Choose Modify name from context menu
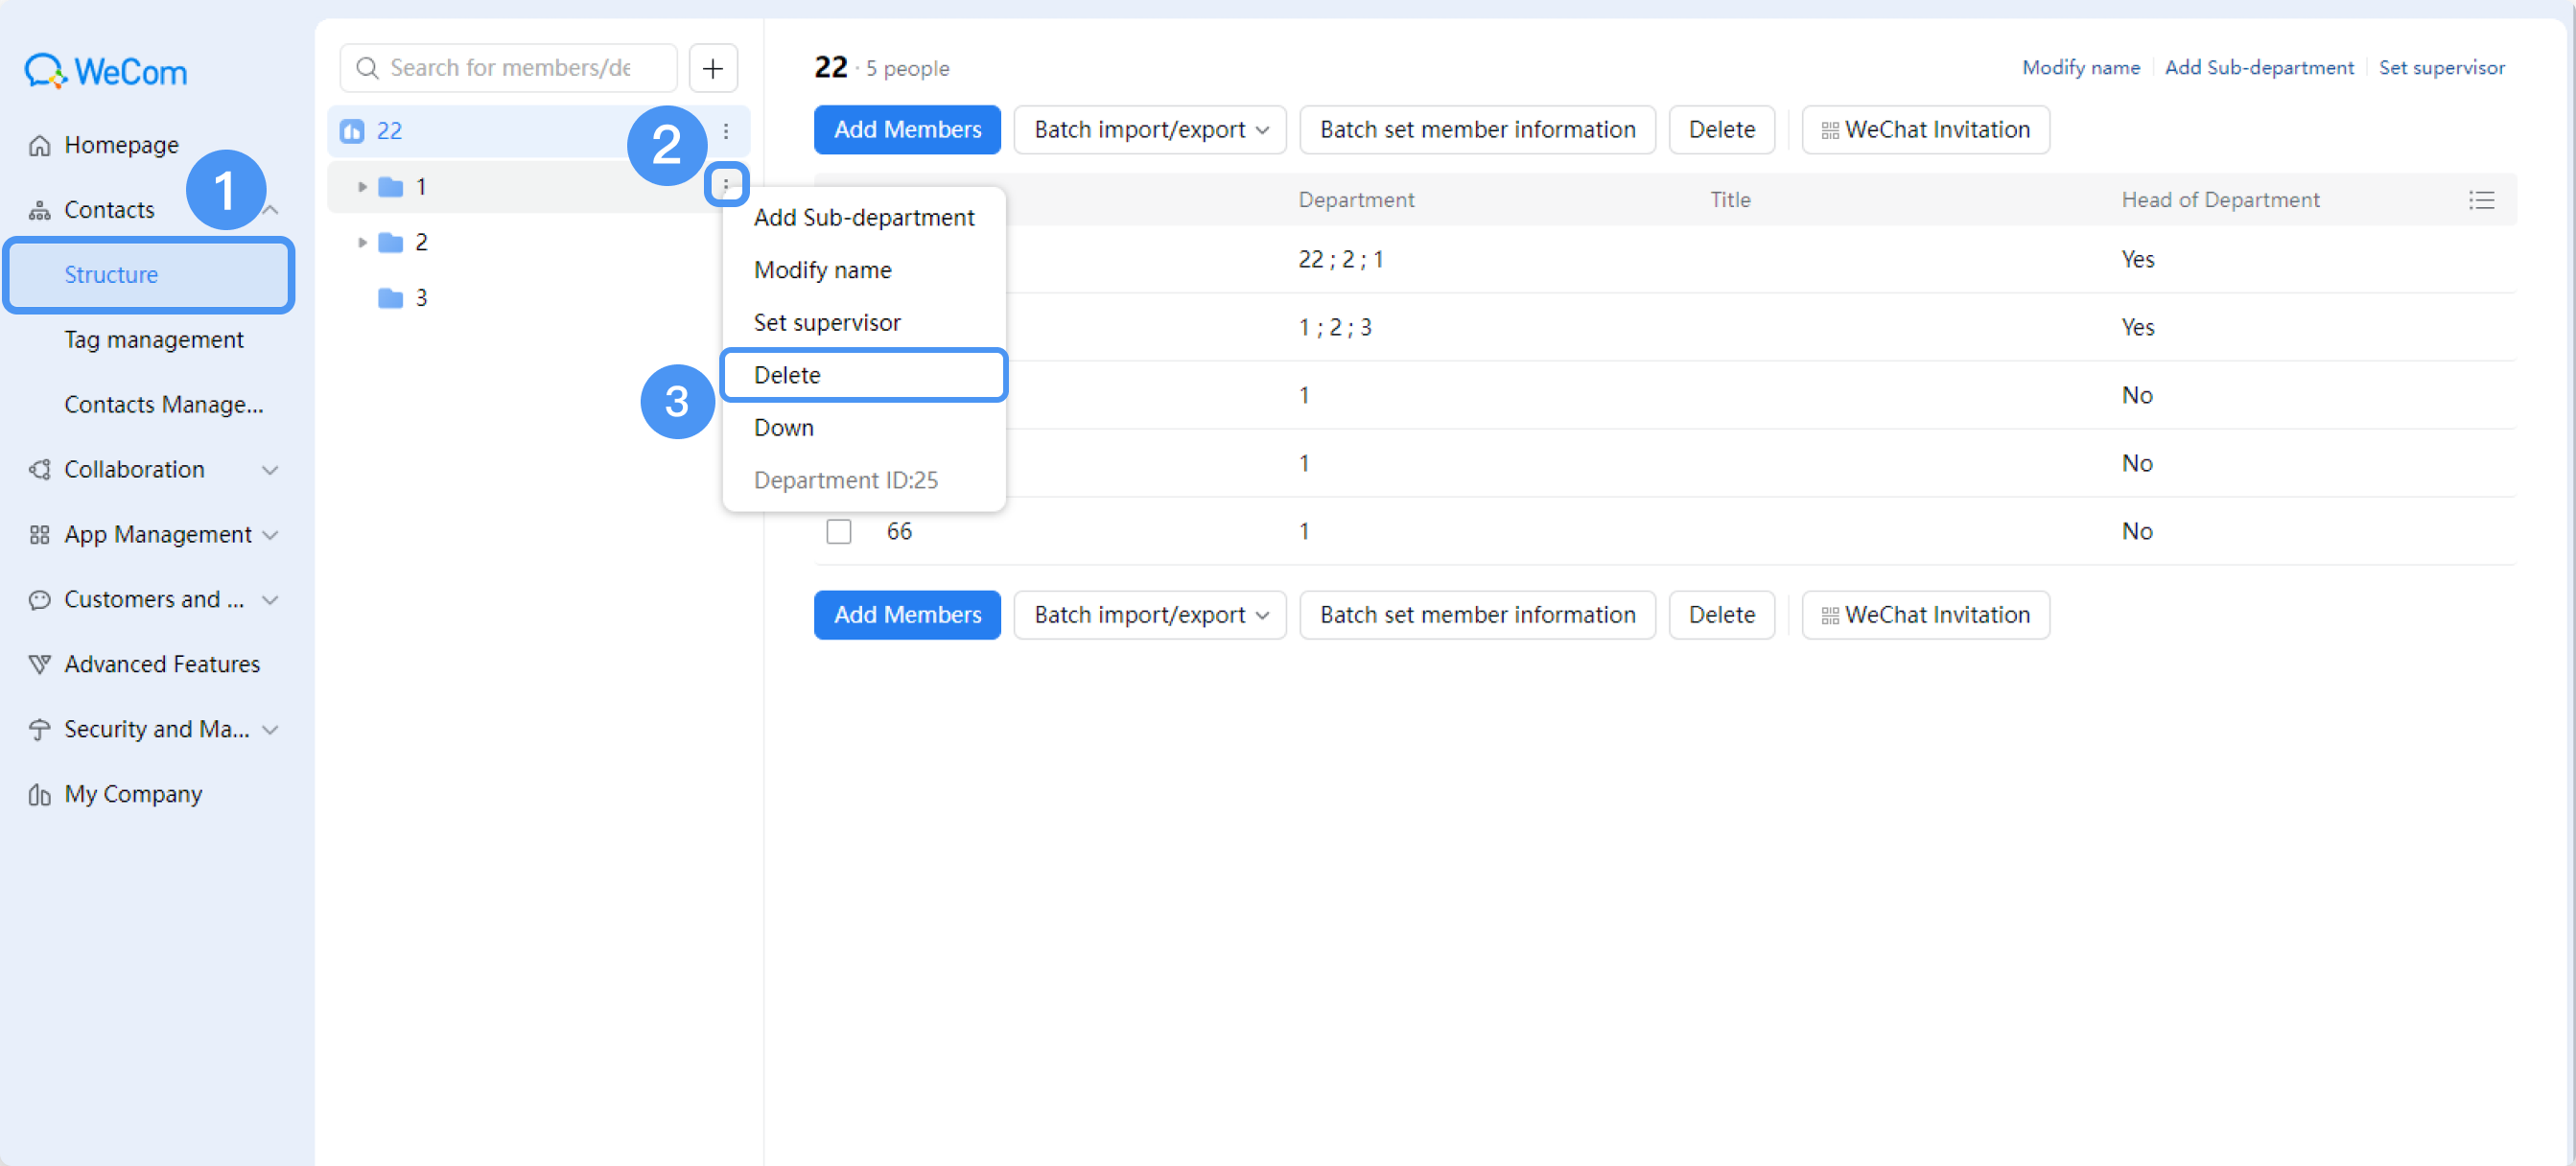2576x1166 pixels. tap(864, 270)
